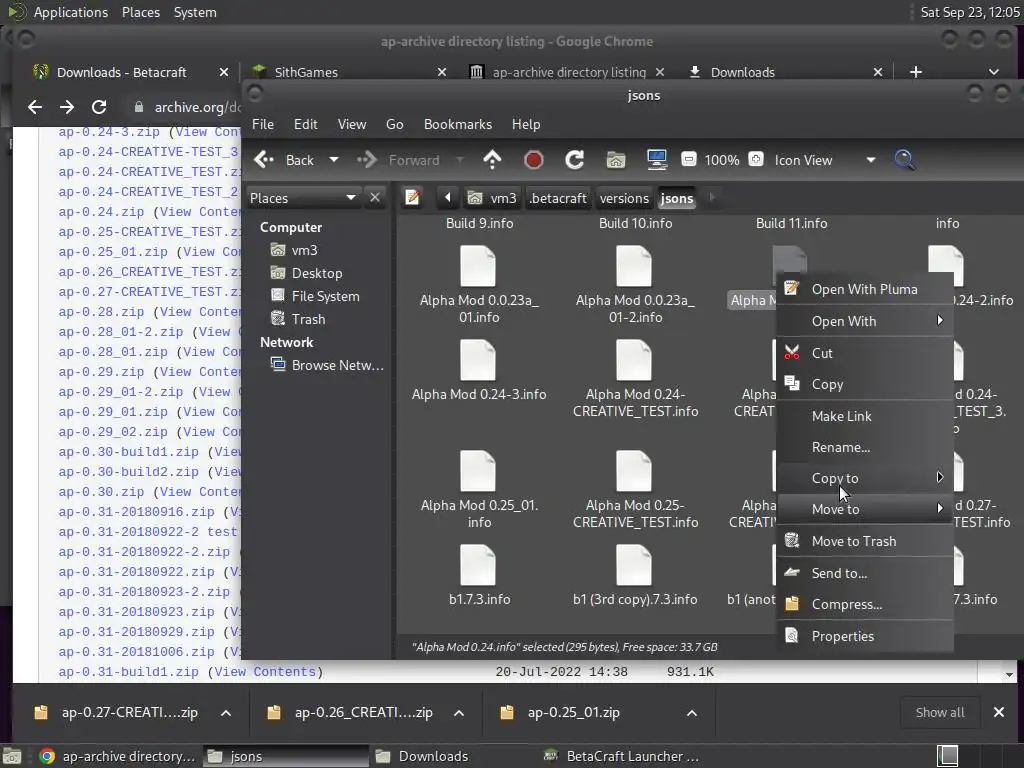Open the Edit menu
Image resolution: width=1024 pixels, height=768 pixels.
[x=306, y=124]
